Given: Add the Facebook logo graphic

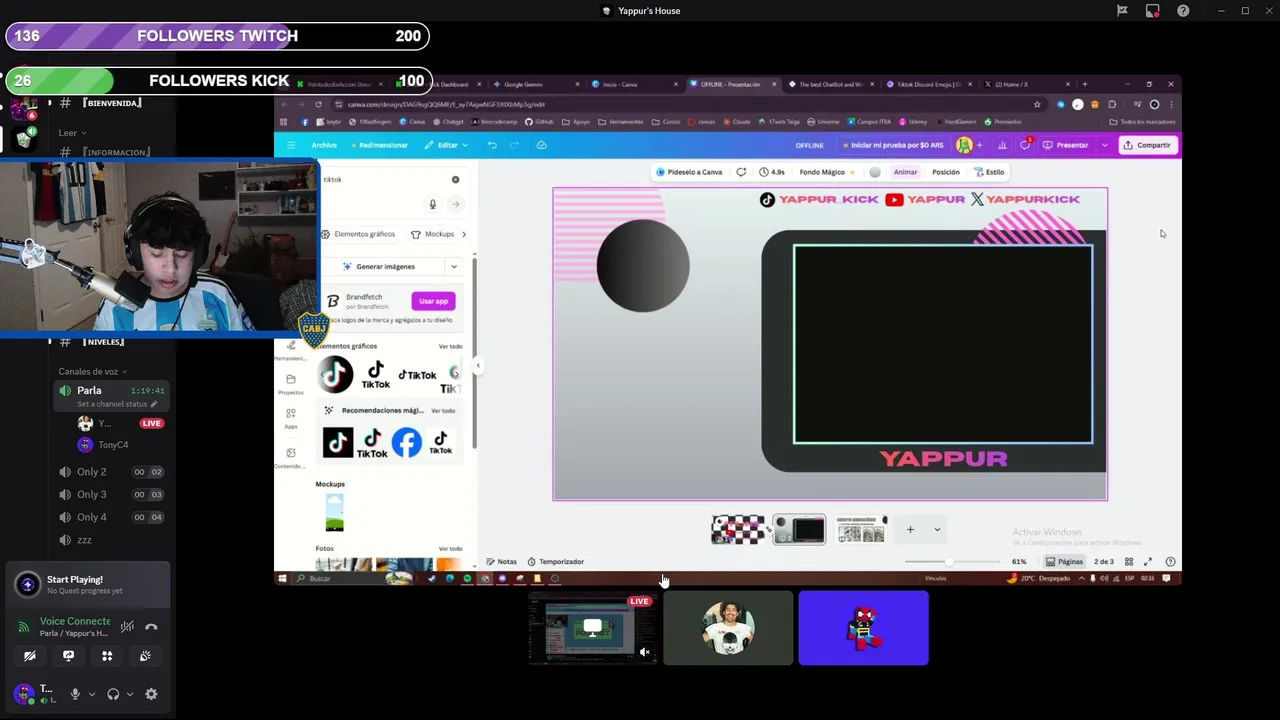Looking at the screenshot, I should 406,443.
